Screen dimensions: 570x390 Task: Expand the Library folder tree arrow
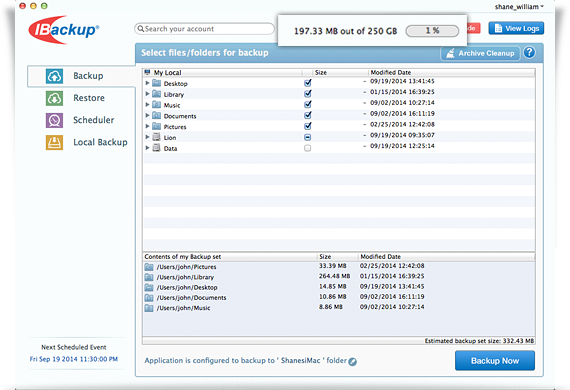click(147, 94)
